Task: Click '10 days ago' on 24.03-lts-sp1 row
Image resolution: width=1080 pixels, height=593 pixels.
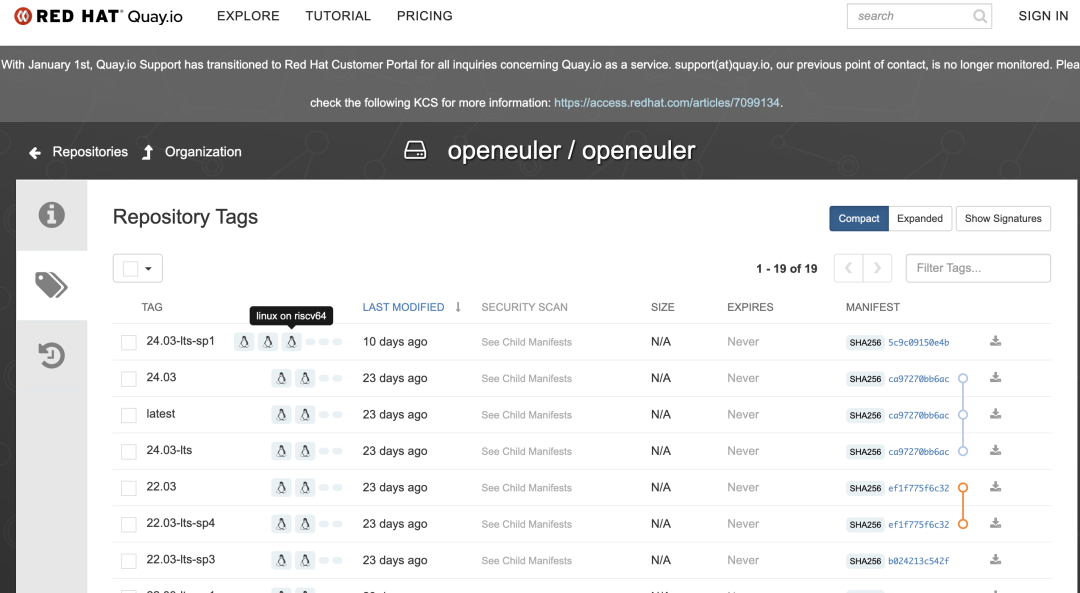Action: [x=395, y=342]
